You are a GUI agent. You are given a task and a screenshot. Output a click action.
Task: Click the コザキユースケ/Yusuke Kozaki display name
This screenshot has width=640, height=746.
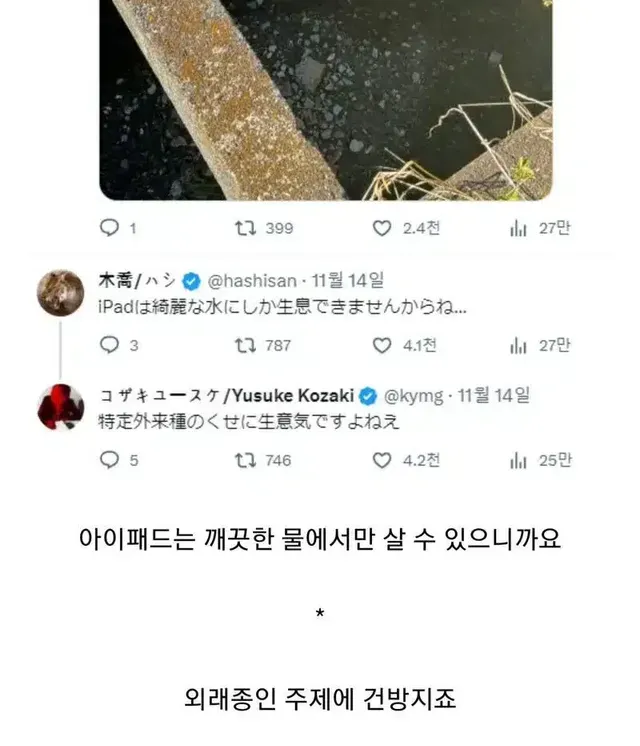point(226,396)
